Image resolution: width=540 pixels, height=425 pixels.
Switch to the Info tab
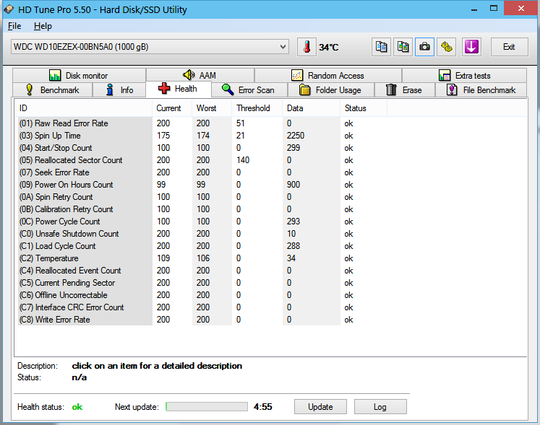coord(119,90)
